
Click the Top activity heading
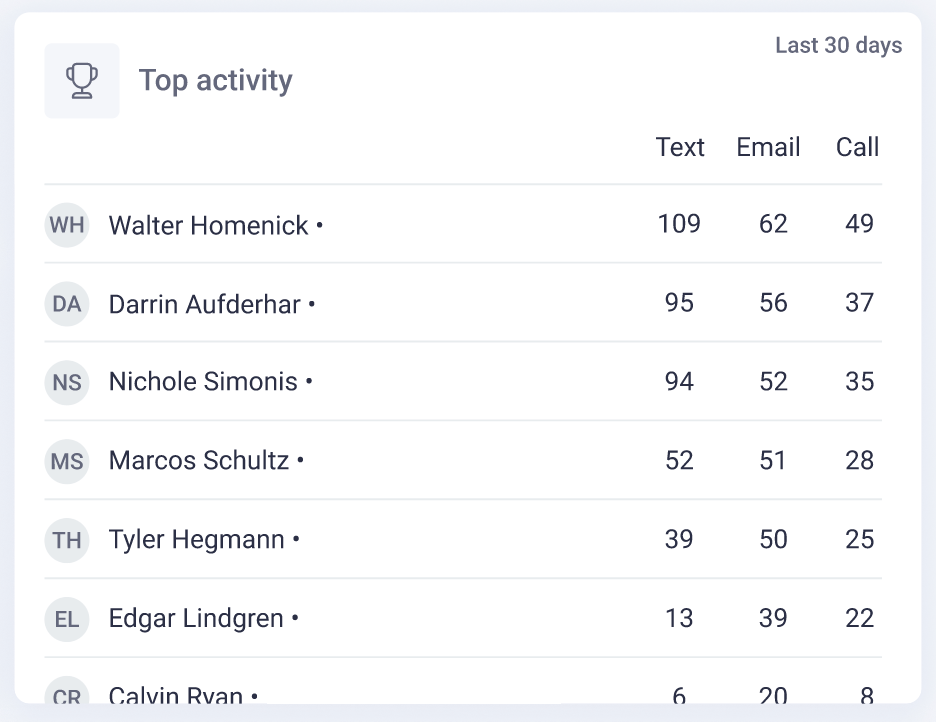click(215, 81)
